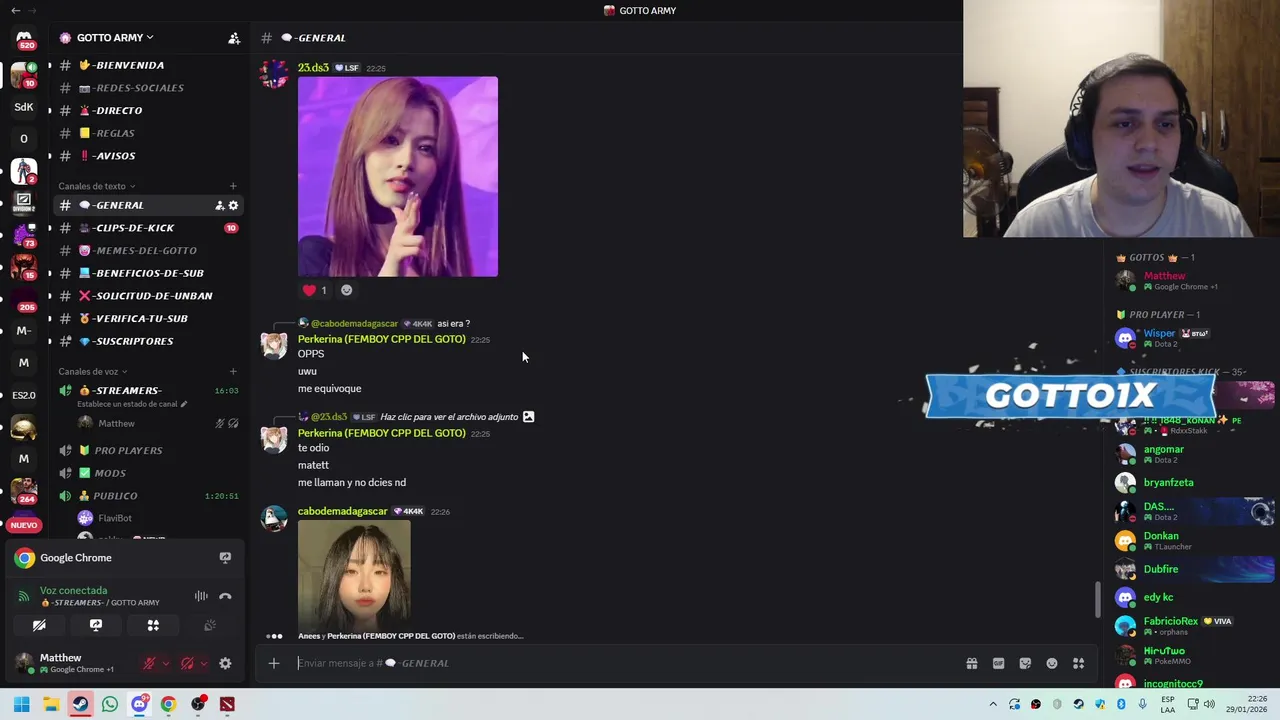Undeafen the headphones in user panel
The height and width of the screenshot is (720, 1280).
tap(187, 663)
